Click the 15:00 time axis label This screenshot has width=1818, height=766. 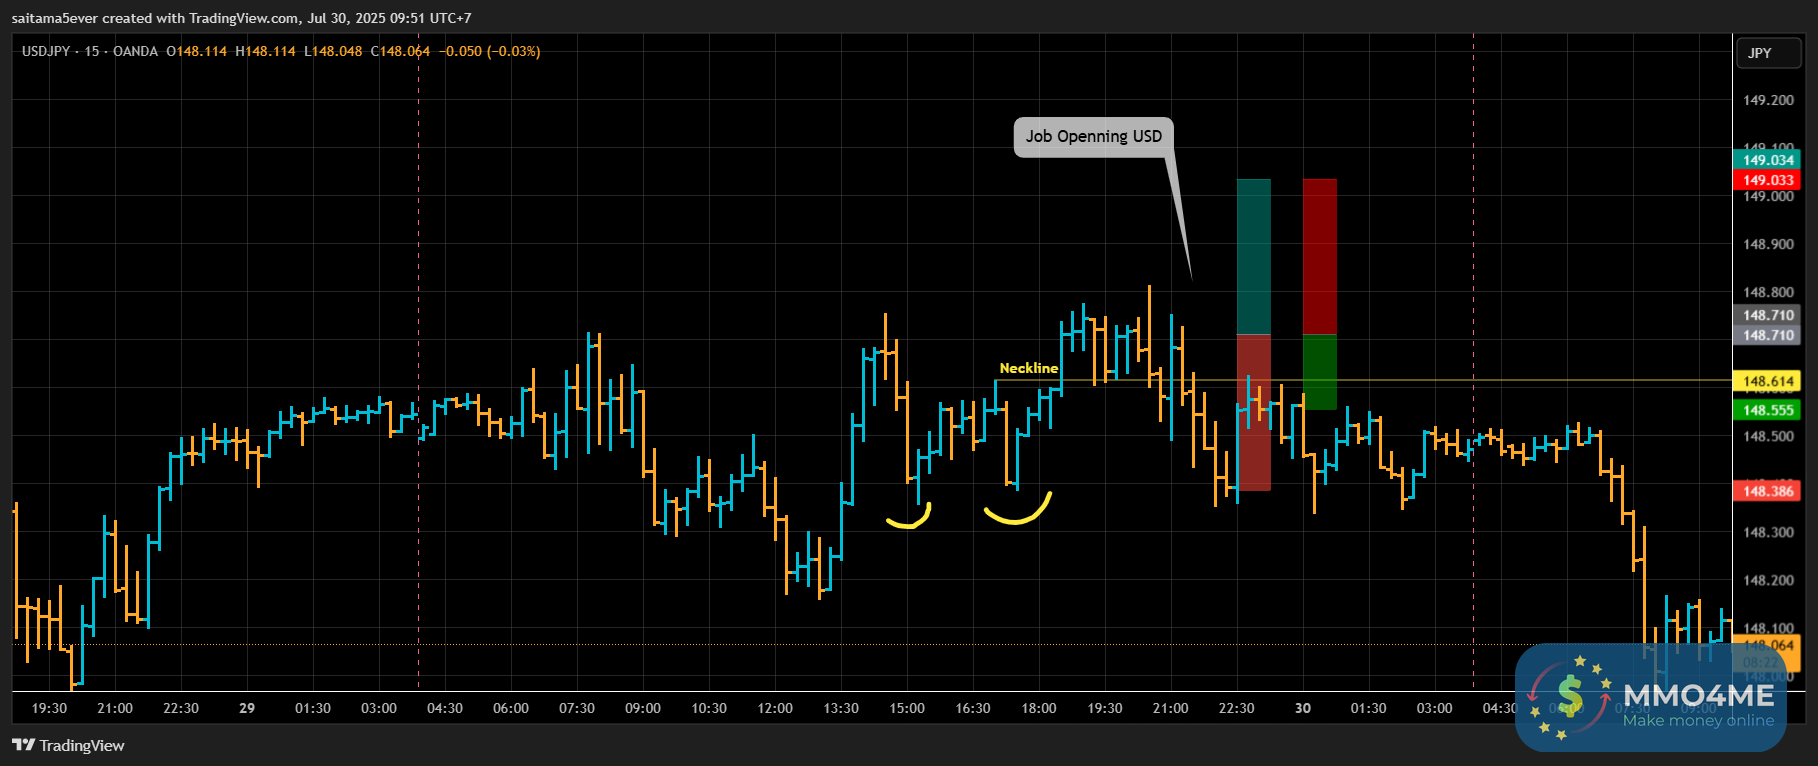point(907,708)
